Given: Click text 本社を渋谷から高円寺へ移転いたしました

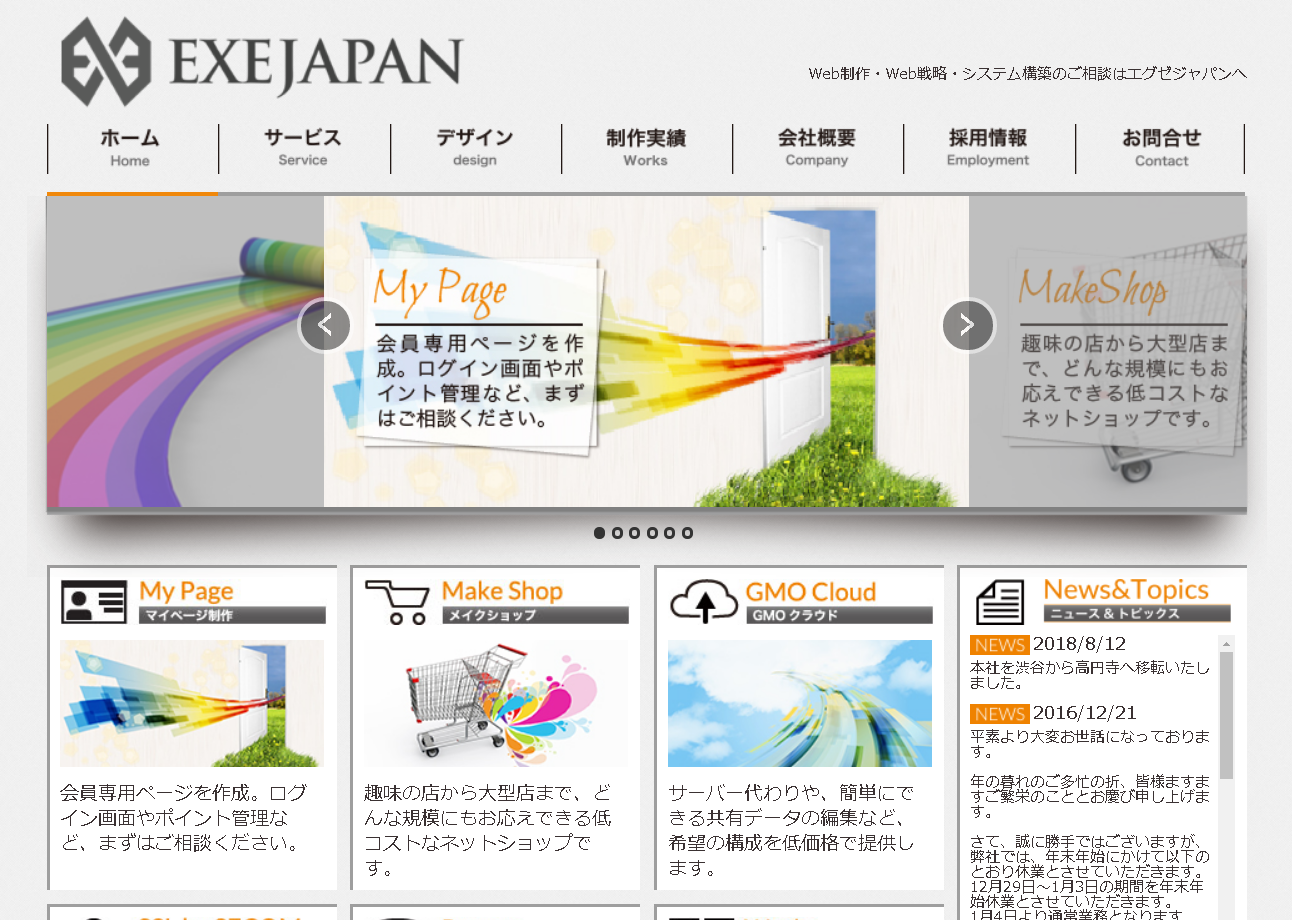Looking at the screenshot, I should pos(1090,675).
